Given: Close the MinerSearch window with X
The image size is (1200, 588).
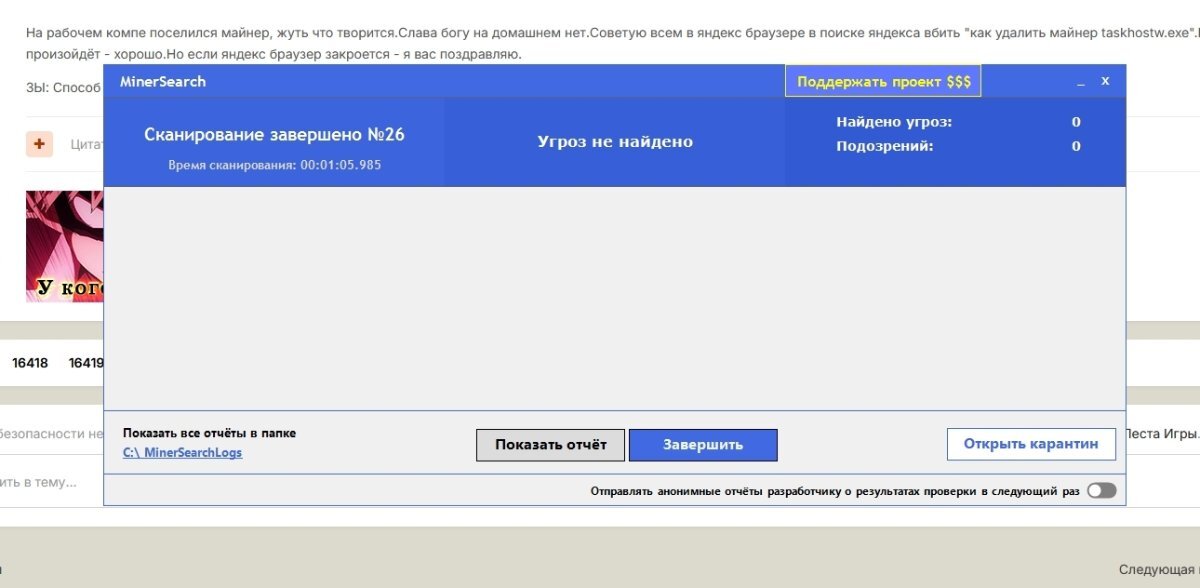Looking at the screenshot, I should tap(1105, 81).
